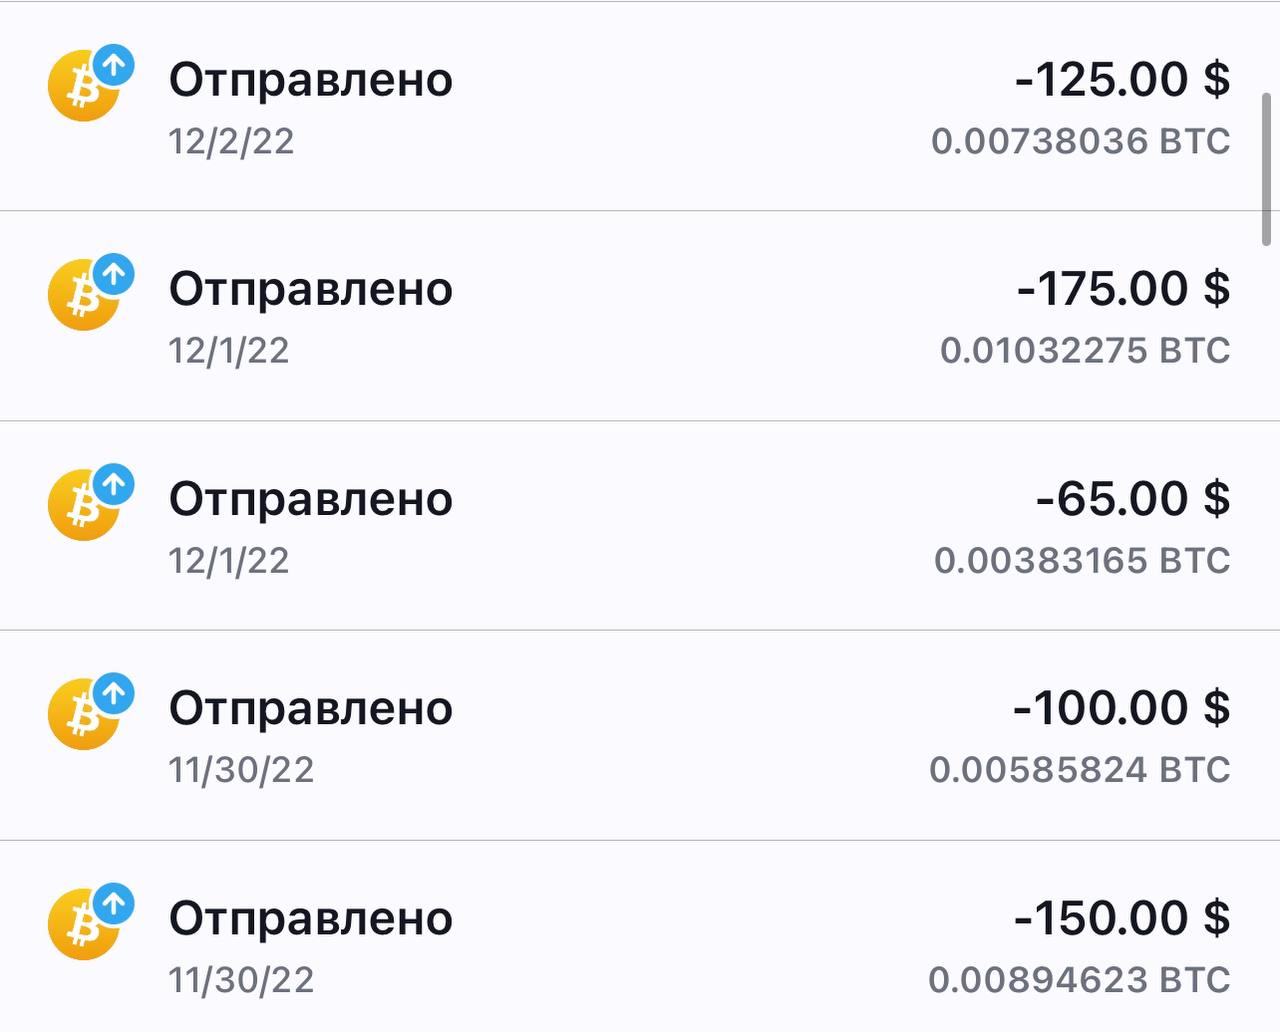Click the Bitcoin icon beside the -125.00 $ transaction

tap(86, 86)
